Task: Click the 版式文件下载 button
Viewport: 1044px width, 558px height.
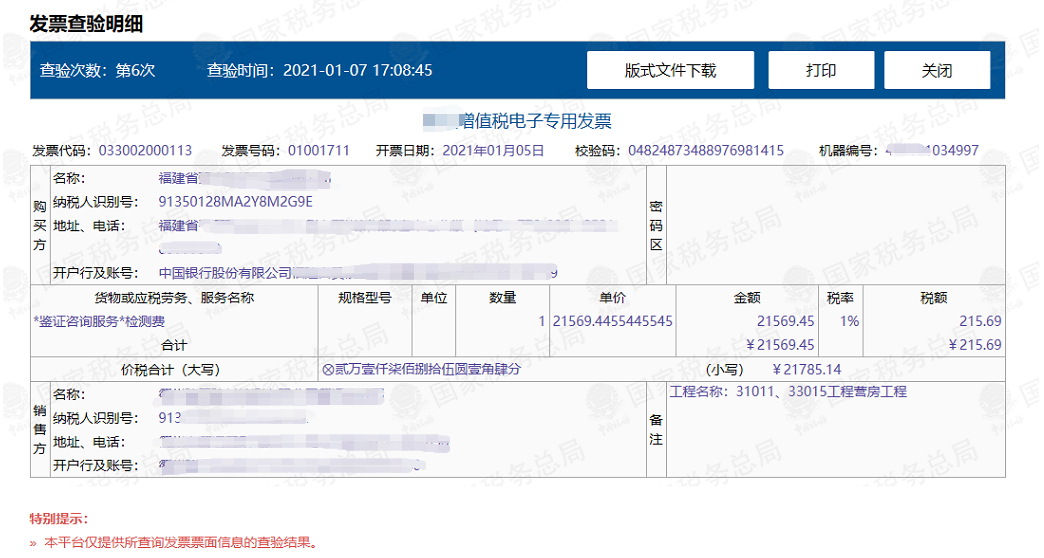Action: pyautogui.click(x=670, y=70)
